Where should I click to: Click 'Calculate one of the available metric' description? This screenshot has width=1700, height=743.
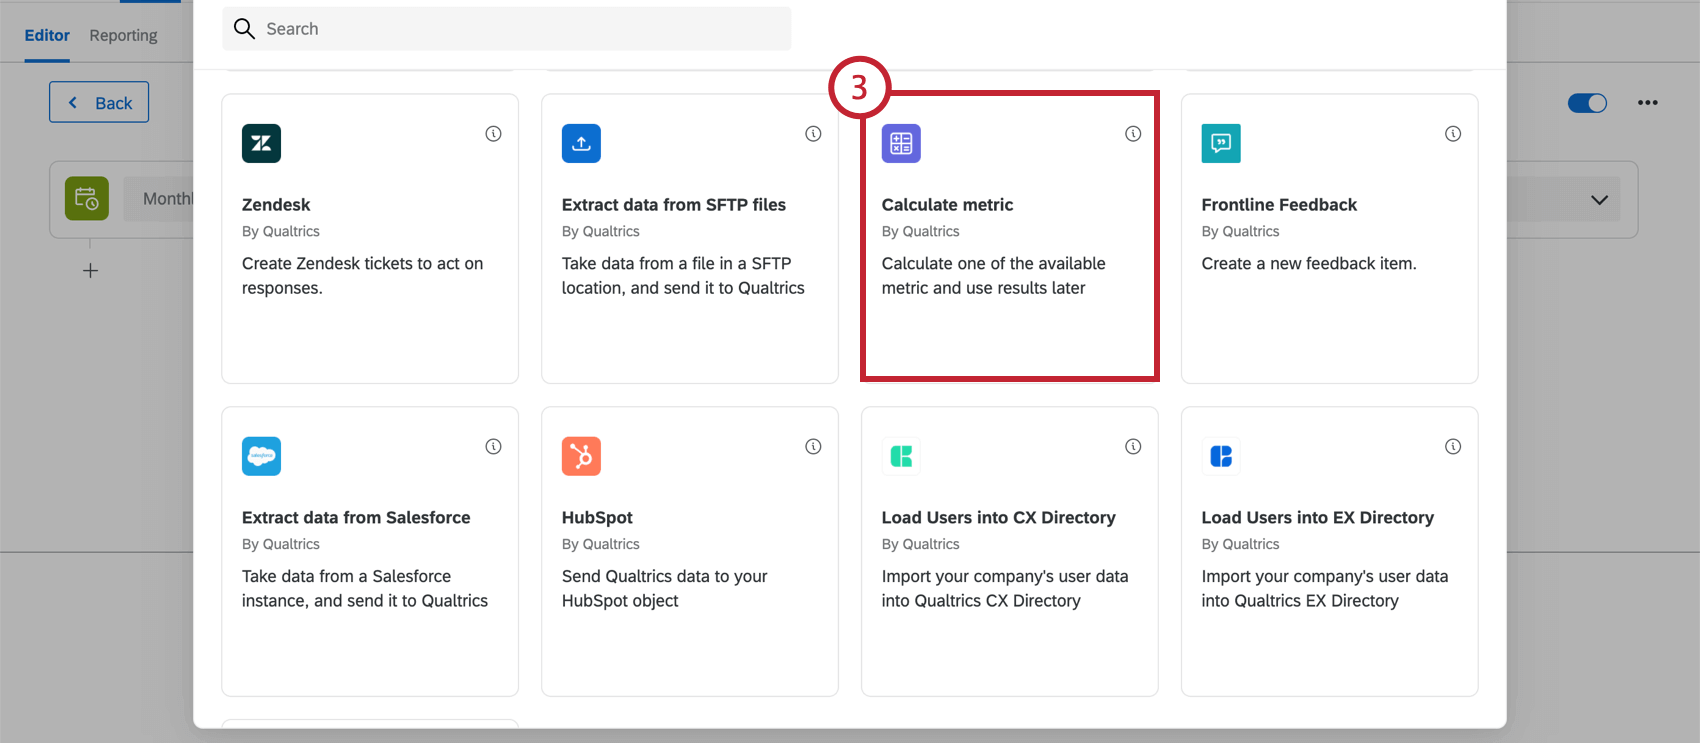click(993, 276)
